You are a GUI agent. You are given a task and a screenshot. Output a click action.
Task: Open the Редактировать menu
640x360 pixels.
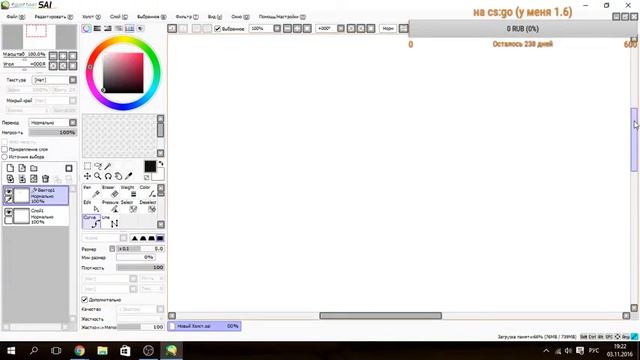pyautogui.click(x=53, y=17)
